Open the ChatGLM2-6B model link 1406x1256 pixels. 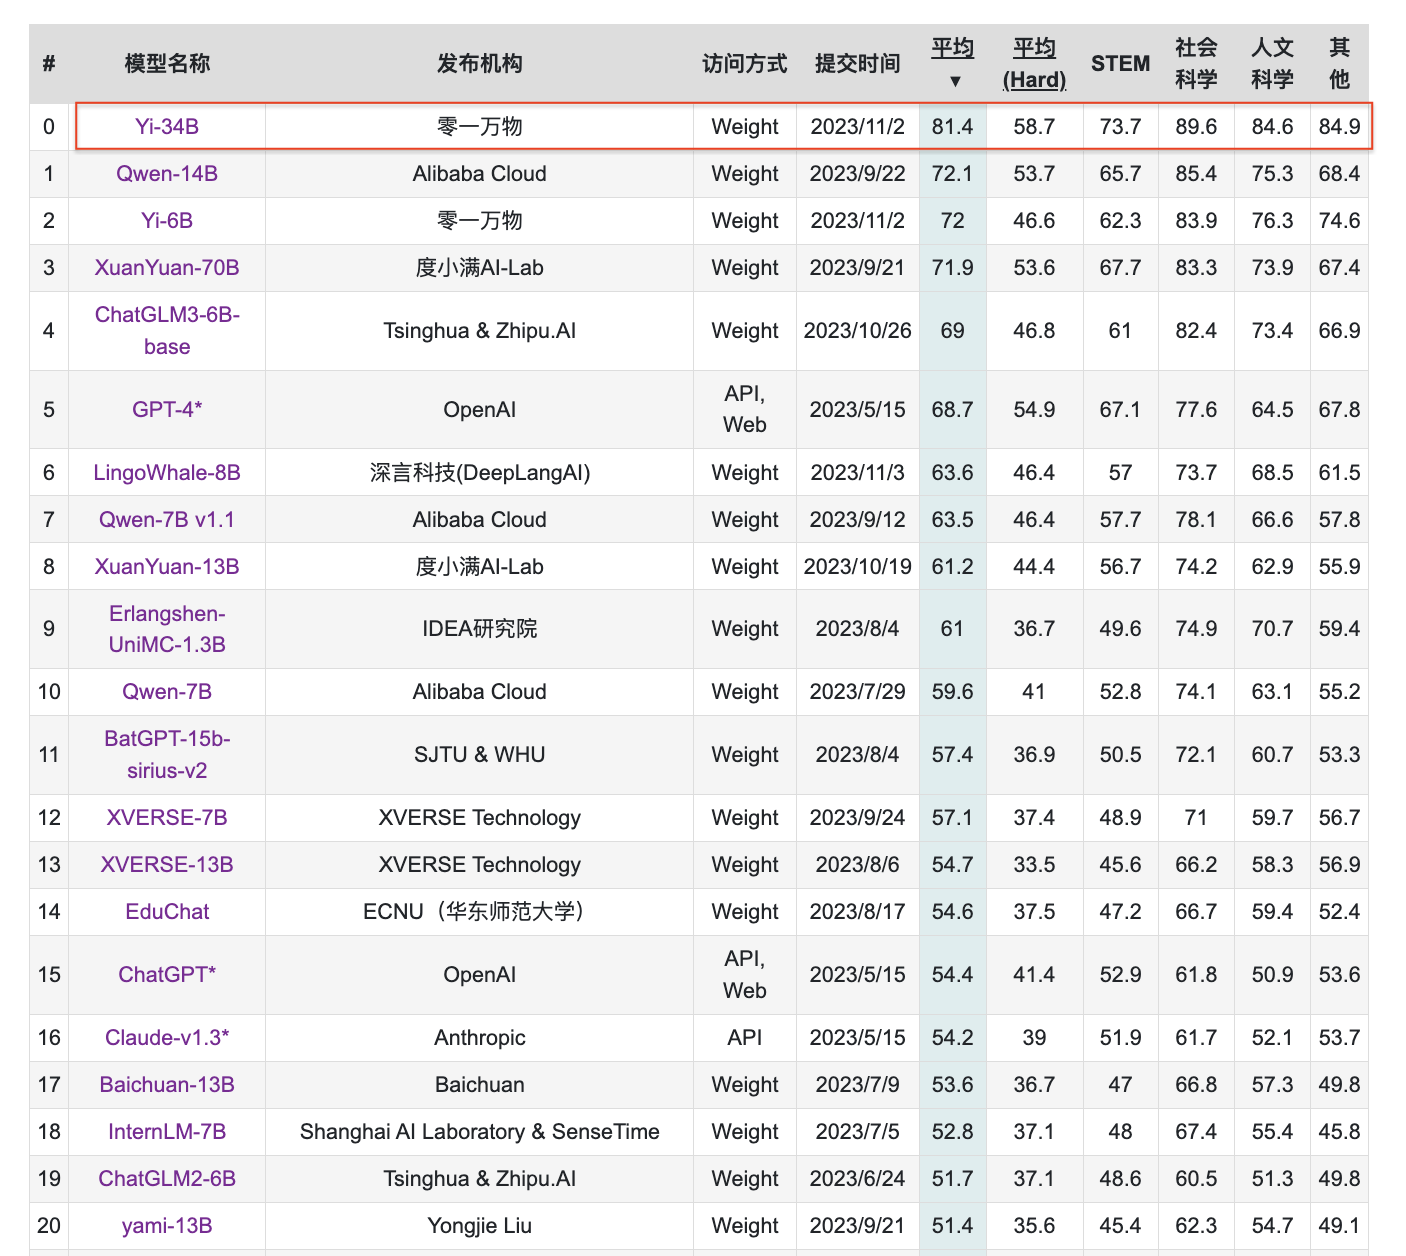[166, 1178]
